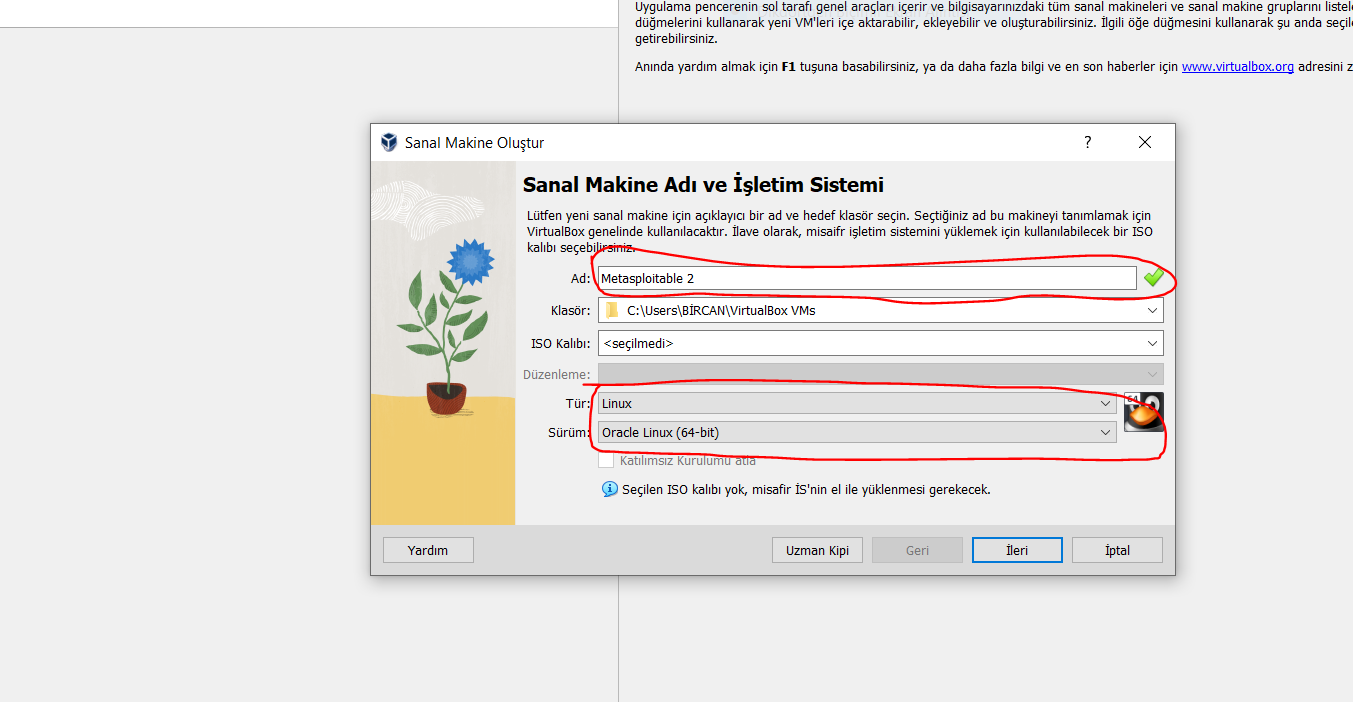The height and width of the screenshot is (702, 1353).
Task: Close the Sanal Makine Oluştur dialog
Action: [1145, 142]
